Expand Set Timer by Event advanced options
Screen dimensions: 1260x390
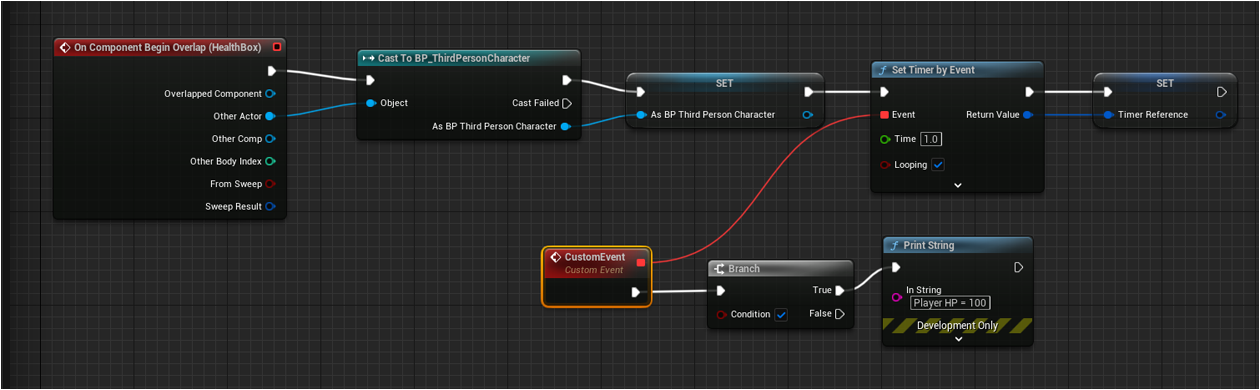957,185
